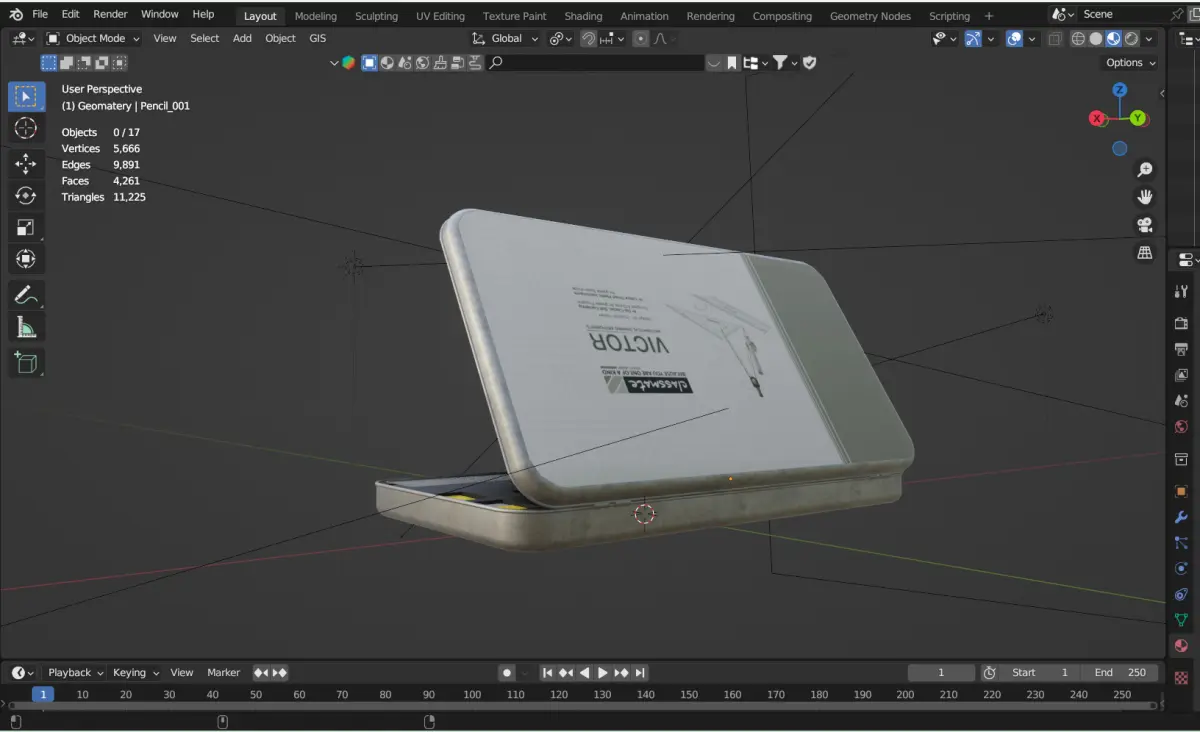
Task: Toggle timeline auto keying record button
Action: [x=507, y=673]
